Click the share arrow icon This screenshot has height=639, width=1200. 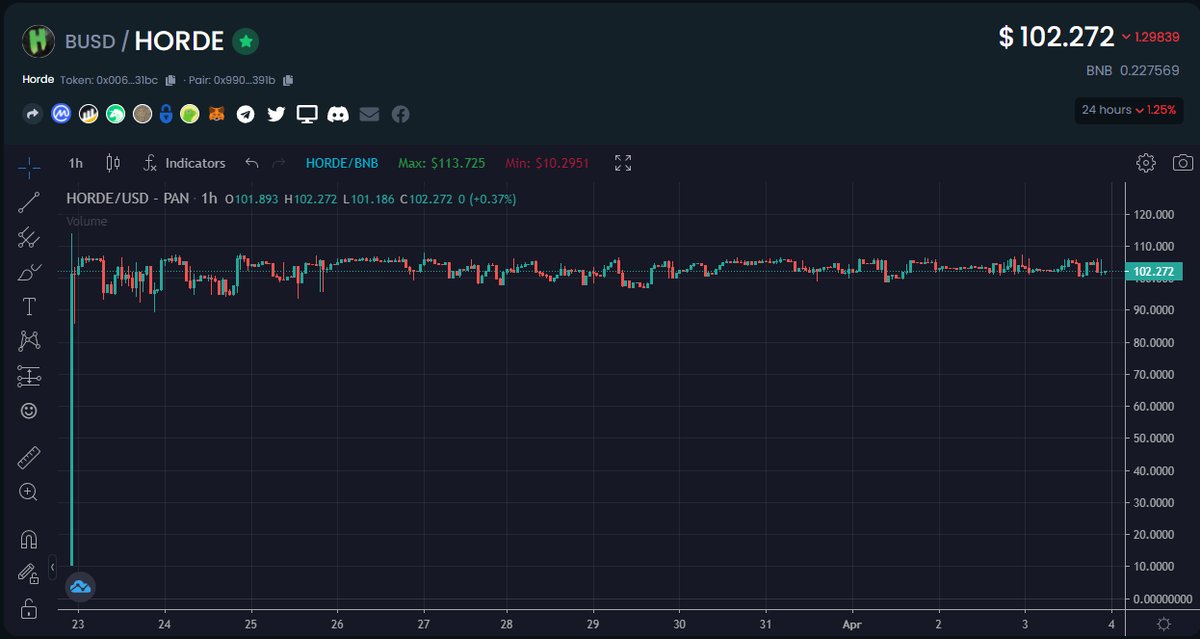point(32,115)
